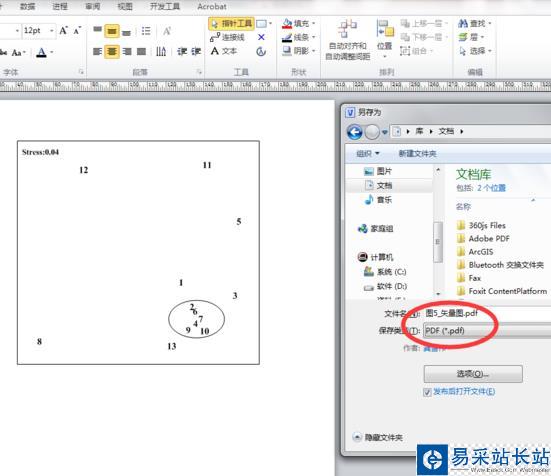Open the View (视图) ribbon tab
This screenshot has width=551, height=476.
pyautogui.click(x=125, y=6)
